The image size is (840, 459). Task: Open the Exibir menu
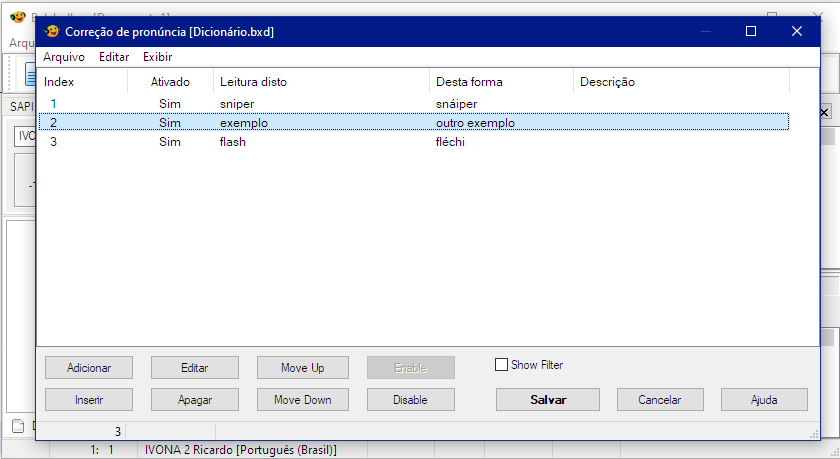(x=157, y=57)
